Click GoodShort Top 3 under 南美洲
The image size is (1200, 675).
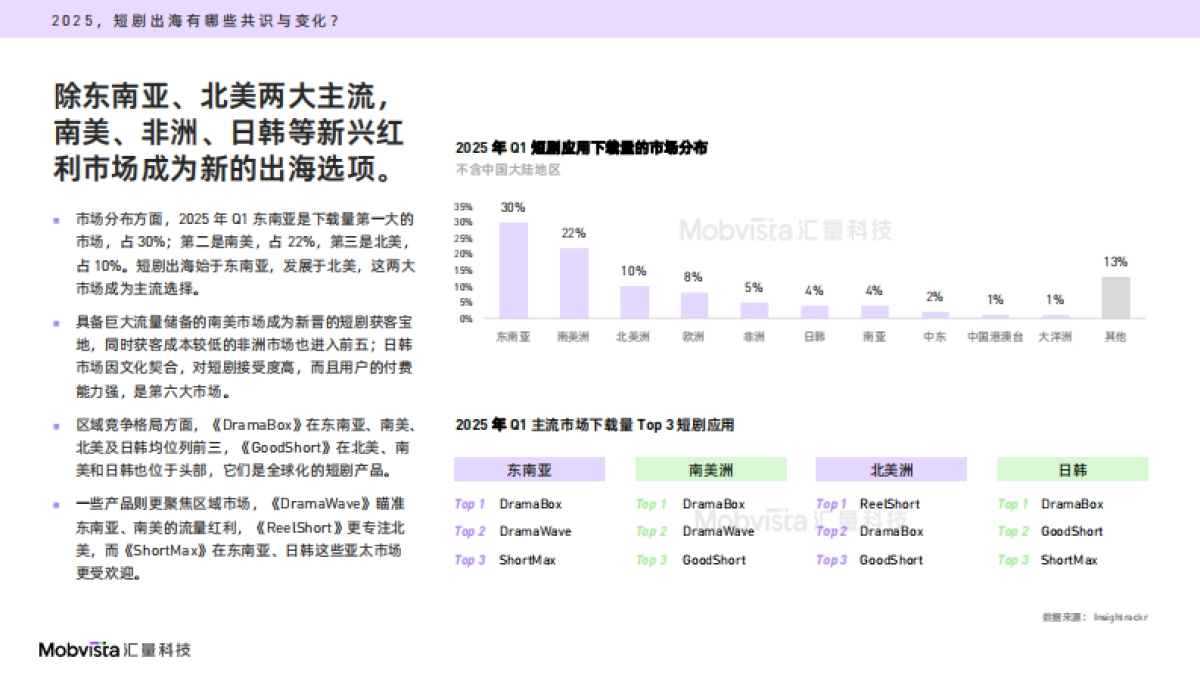[713, 560]
